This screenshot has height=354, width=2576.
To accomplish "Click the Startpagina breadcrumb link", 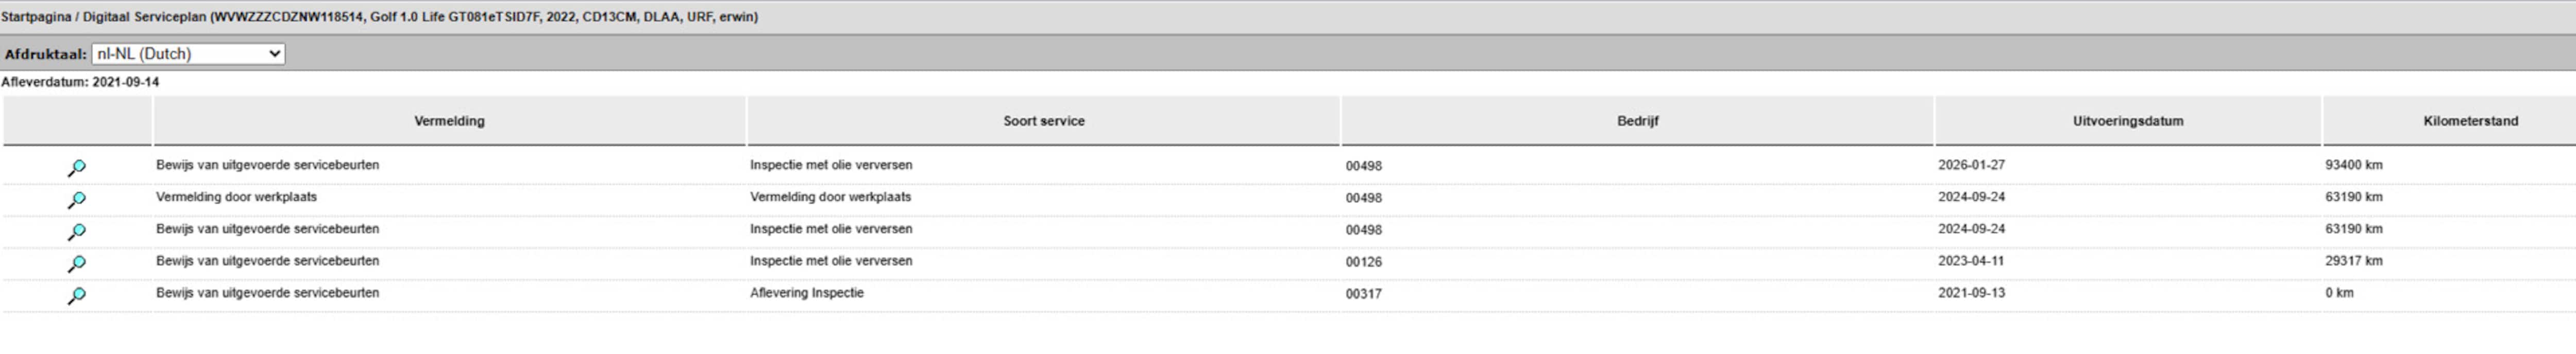I will click(36, 17).
